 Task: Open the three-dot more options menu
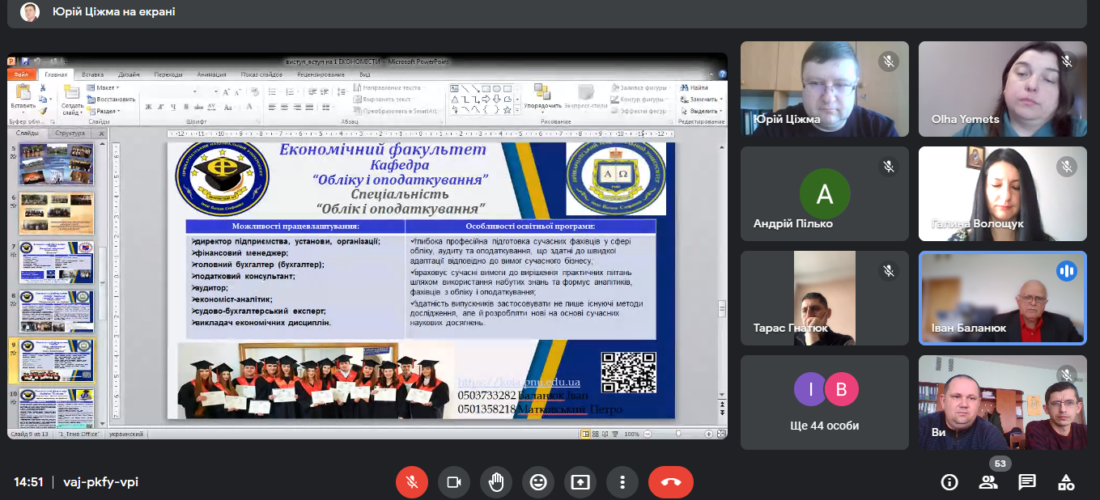pyautogui.click(x=625, y=482)
